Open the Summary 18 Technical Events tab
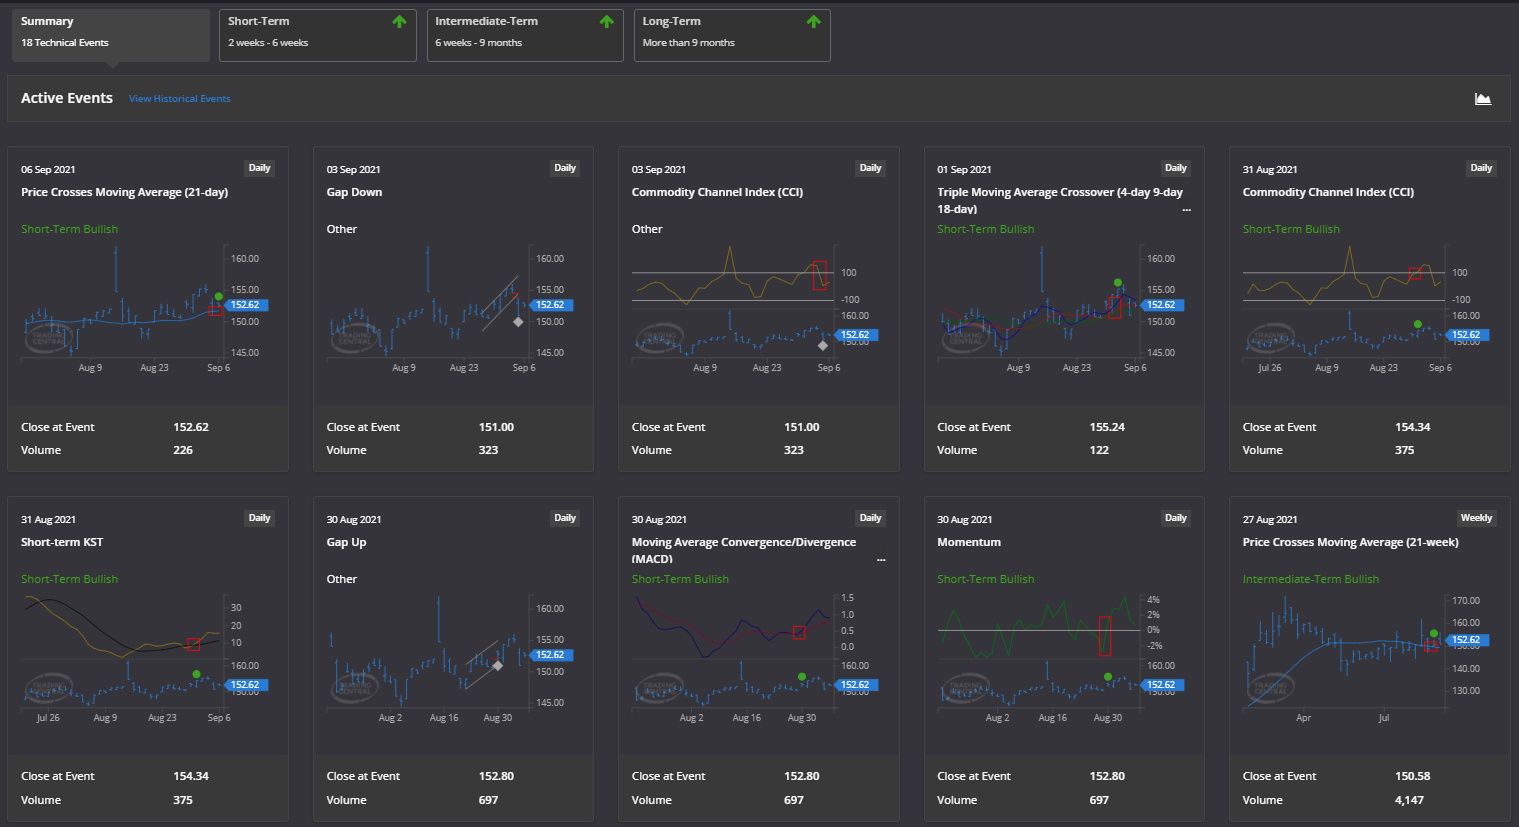This screenshot has width=1519, height=827. (x=109, y=34)
